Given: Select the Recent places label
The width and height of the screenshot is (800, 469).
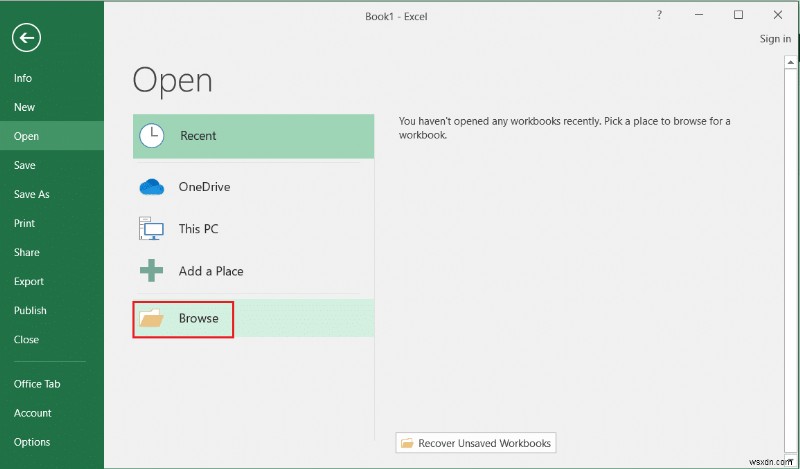Looking at the screenshot, I should point(198,136).
